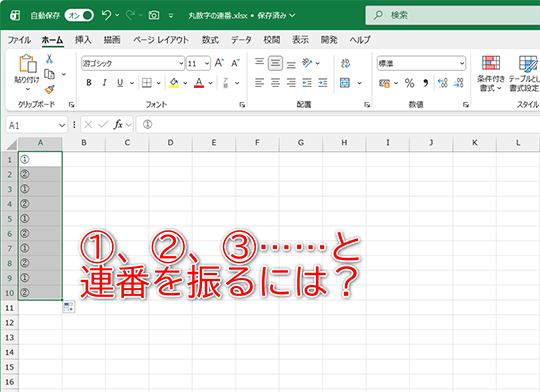Click Increase Font Size icon
540x392 pixels.
click(219, 63)
